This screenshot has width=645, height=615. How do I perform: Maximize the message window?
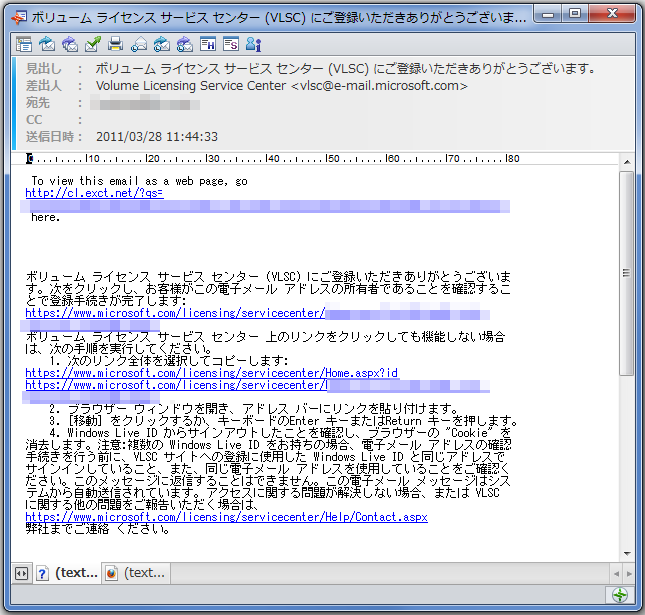[x=575, y=14]
